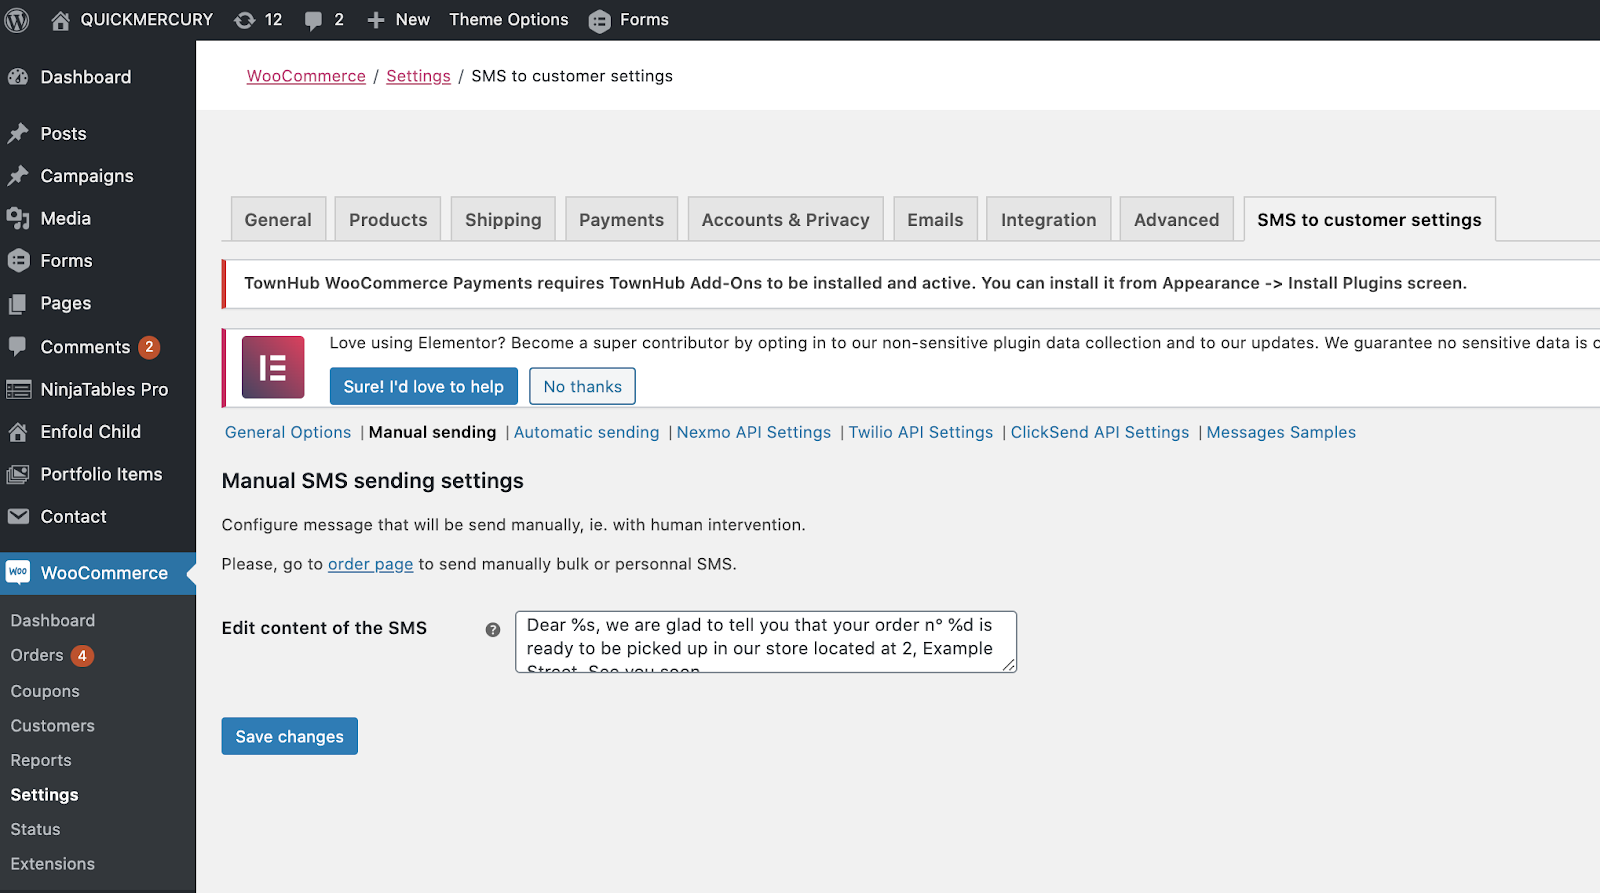1600x893 pixels.
Task: Click the Posts pushpin icon
Action: 18,133
